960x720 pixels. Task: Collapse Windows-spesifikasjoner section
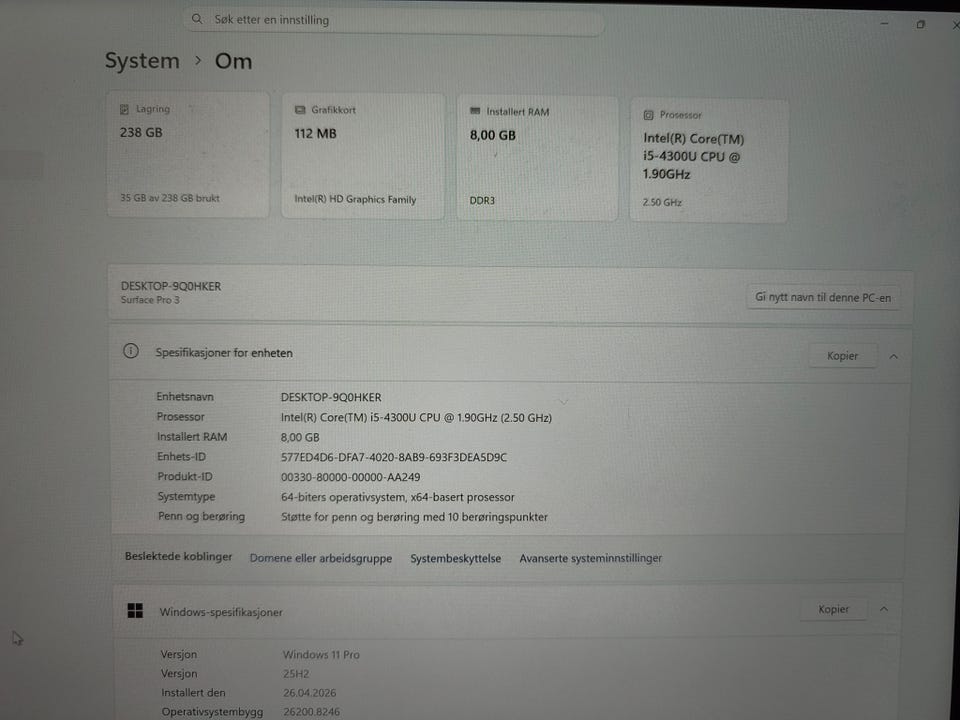[x=884, y=609]
